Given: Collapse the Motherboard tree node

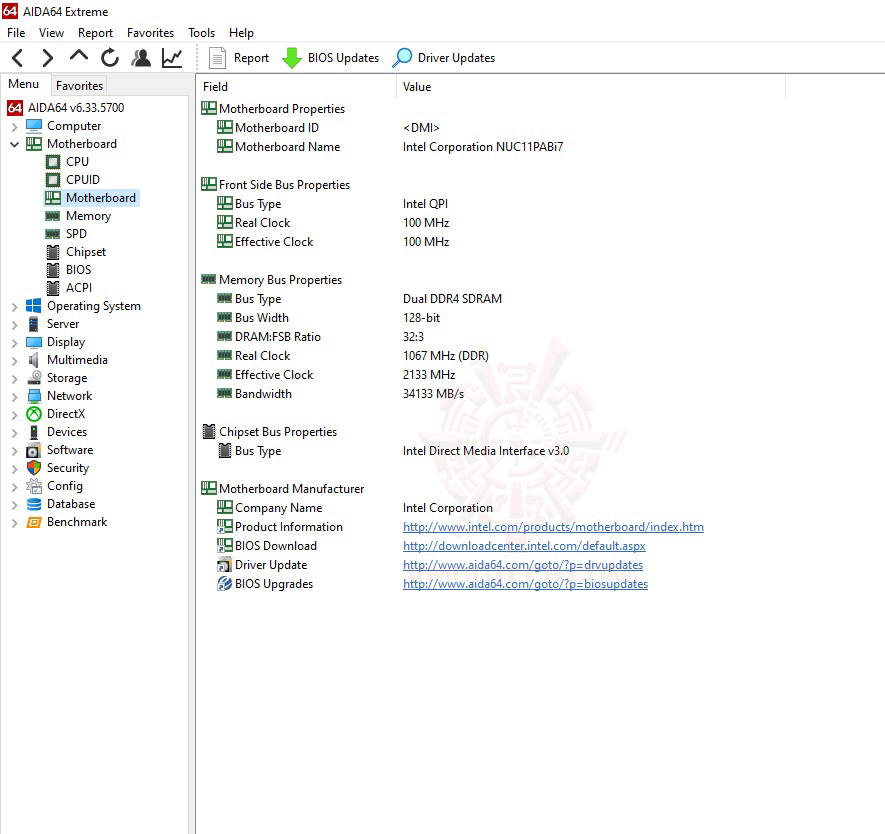Looking at the screenshot, I should pyautogui.click(x=15, y=144).
